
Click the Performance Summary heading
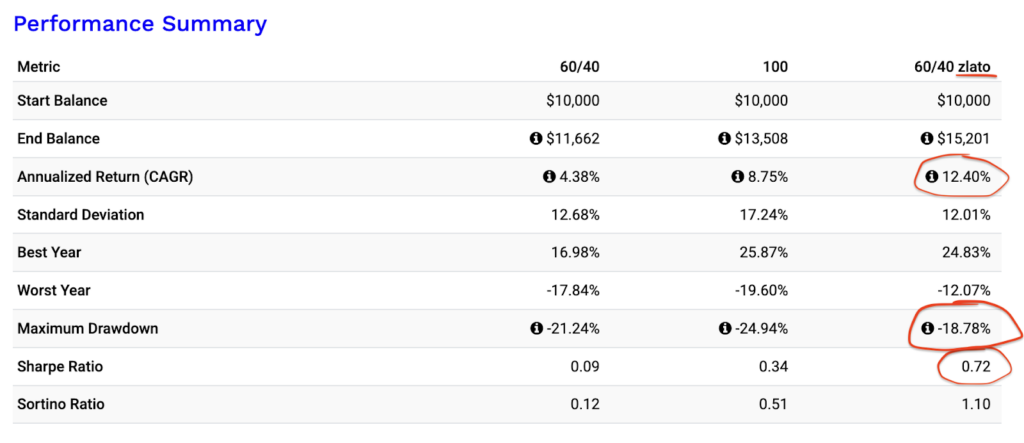click(140, 23)
